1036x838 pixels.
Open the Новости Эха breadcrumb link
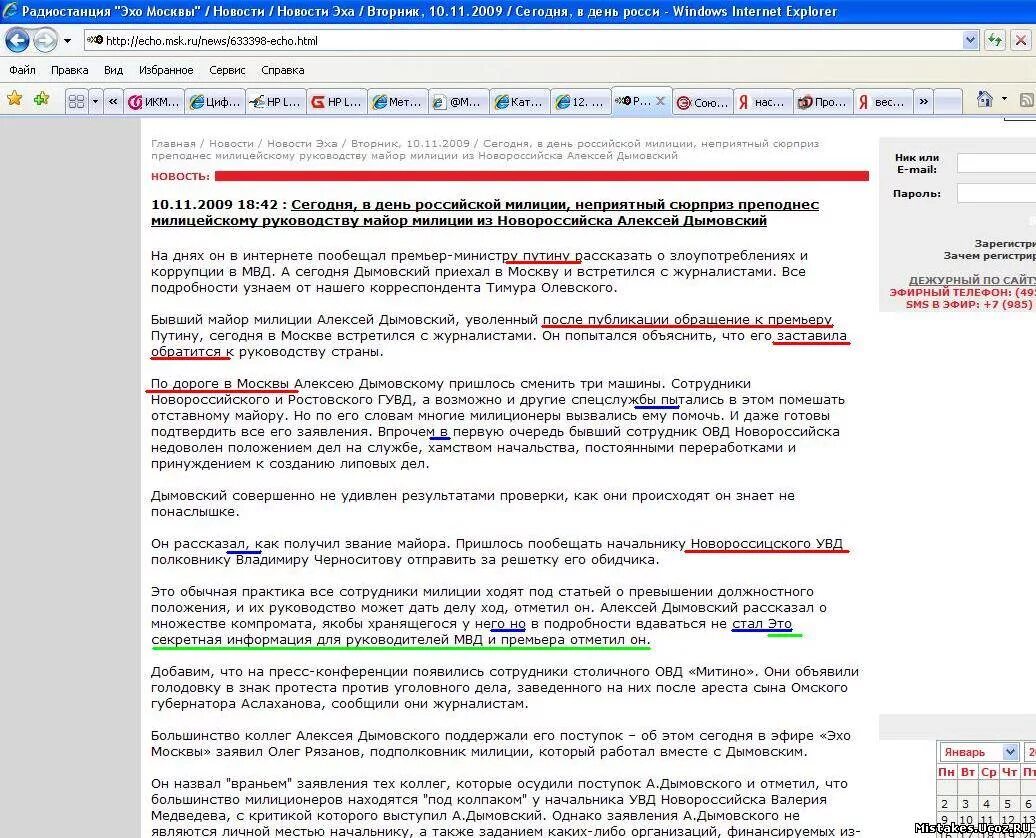(x=302, y=143)
